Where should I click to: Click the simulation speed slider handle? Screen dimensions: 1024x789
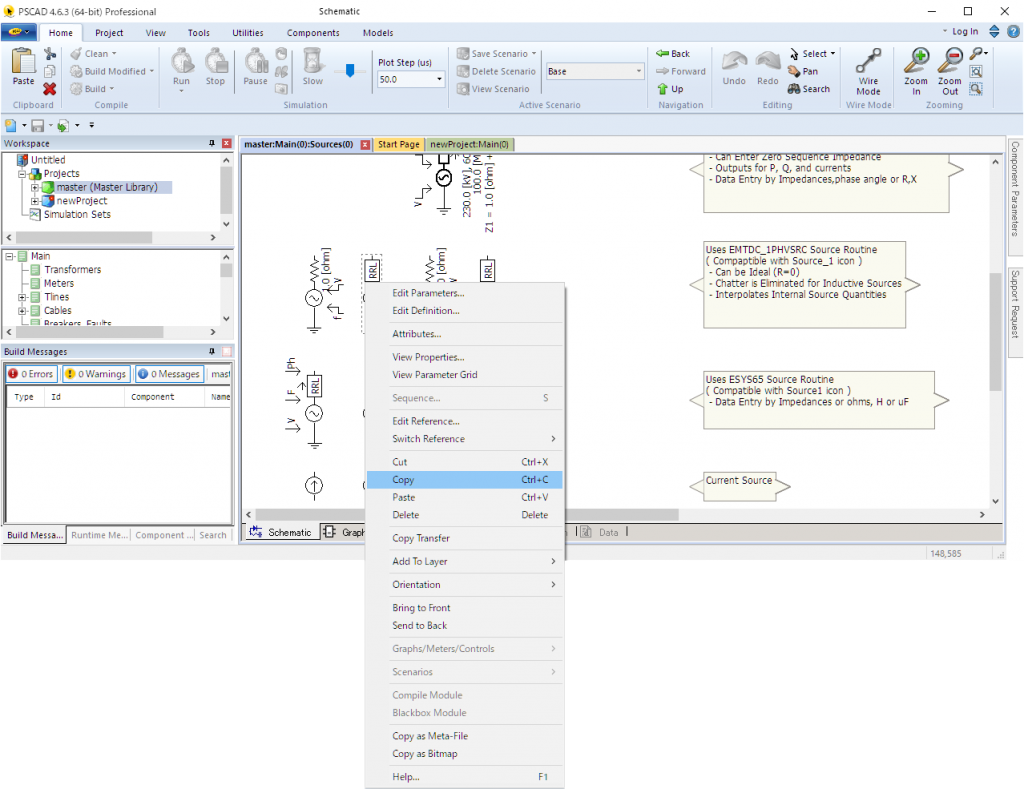(x=349, y=71)
